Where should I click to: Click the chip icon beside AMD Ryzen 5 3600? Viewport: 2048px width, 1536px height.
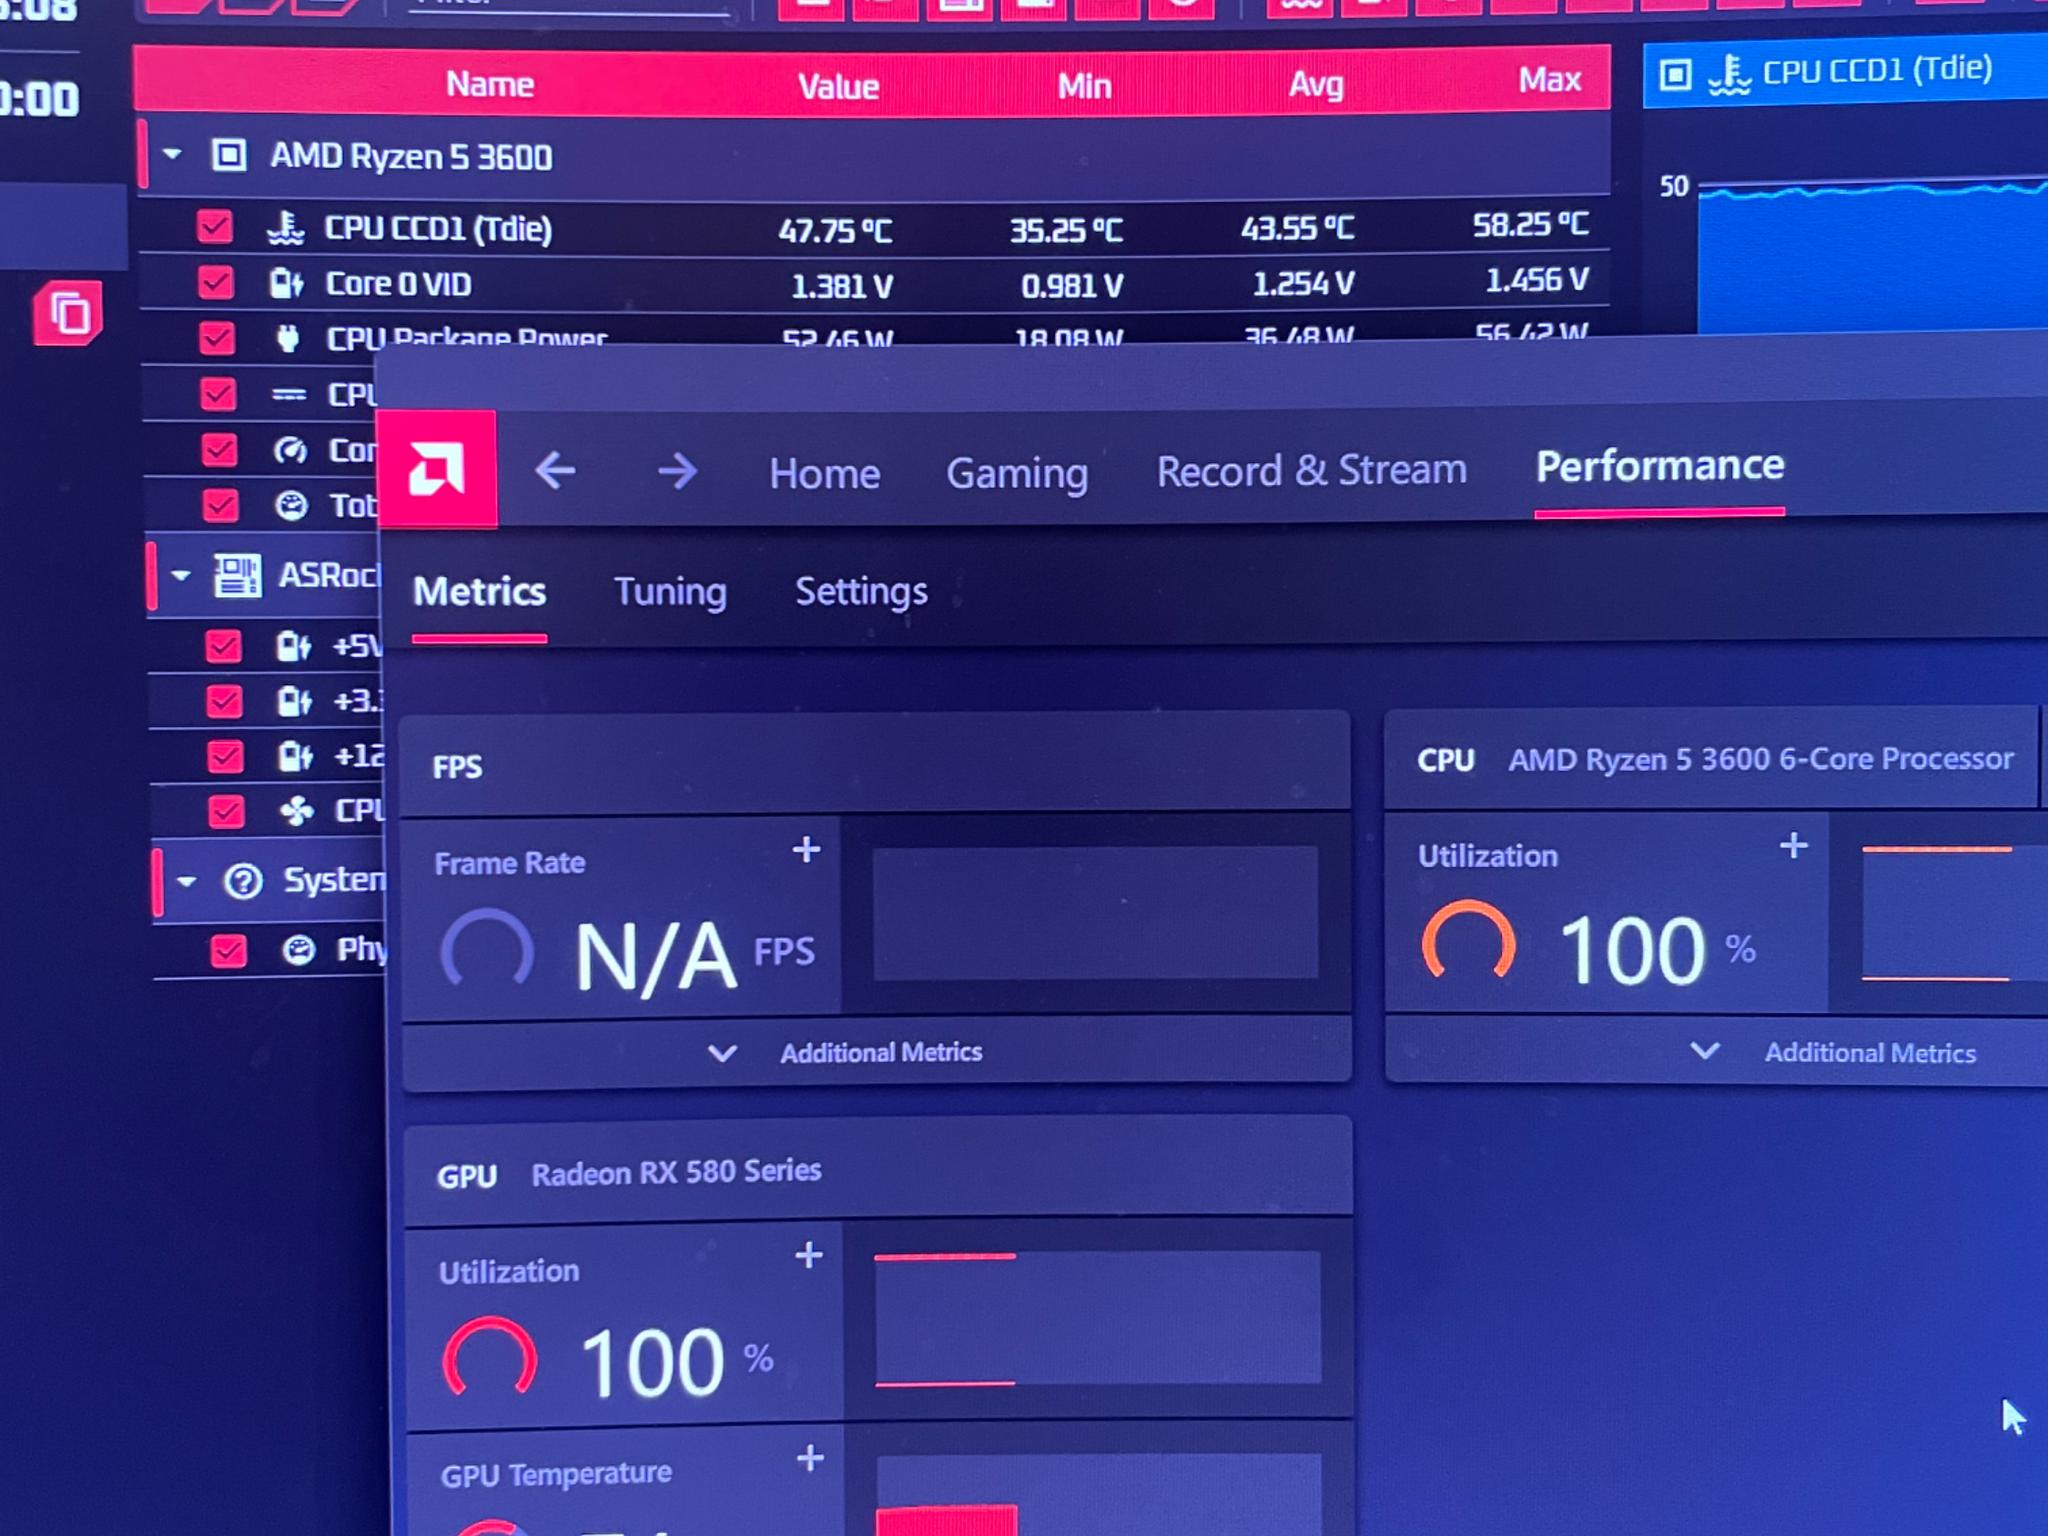(x=229, y=155)
